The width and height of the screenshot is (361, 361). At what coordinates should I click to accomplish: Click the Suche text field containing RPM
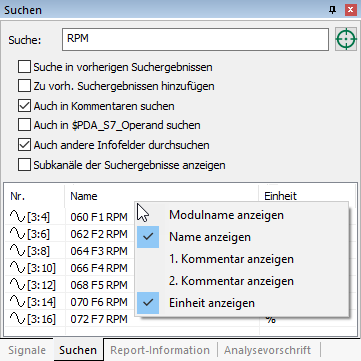tap(195, 39)
